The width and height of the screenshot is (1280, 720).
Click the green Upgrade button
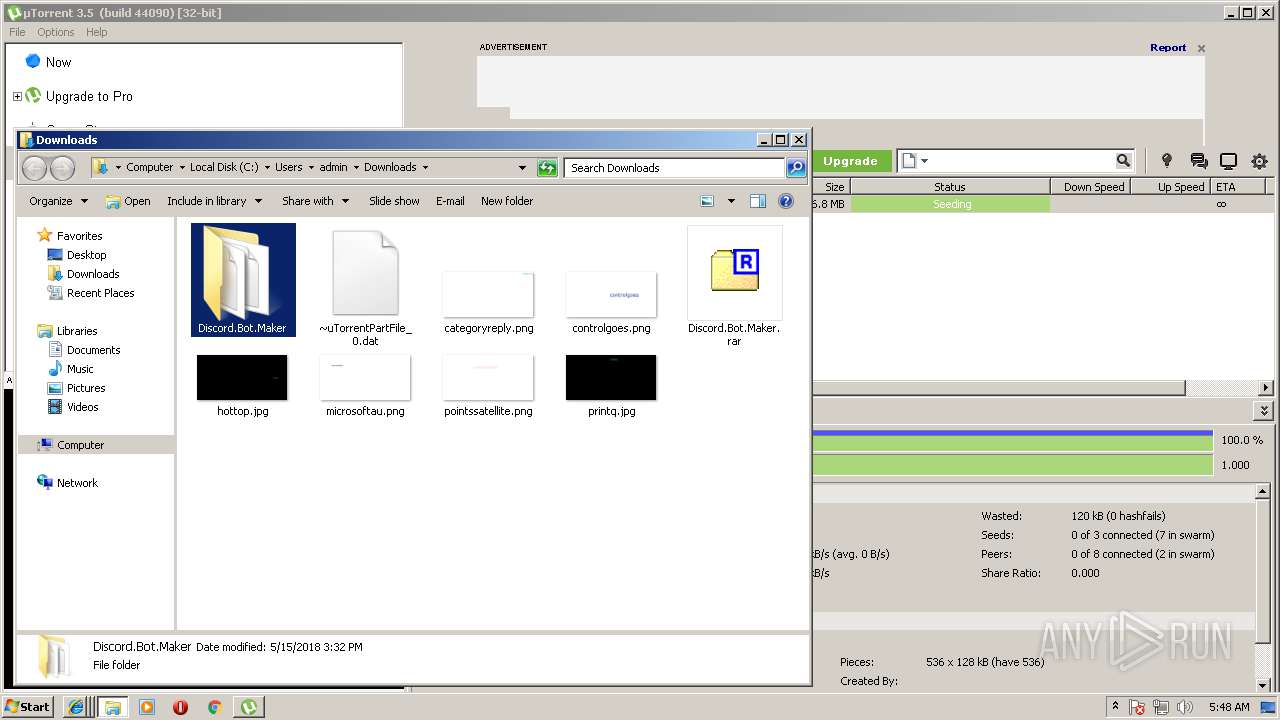tap(850, 161)
